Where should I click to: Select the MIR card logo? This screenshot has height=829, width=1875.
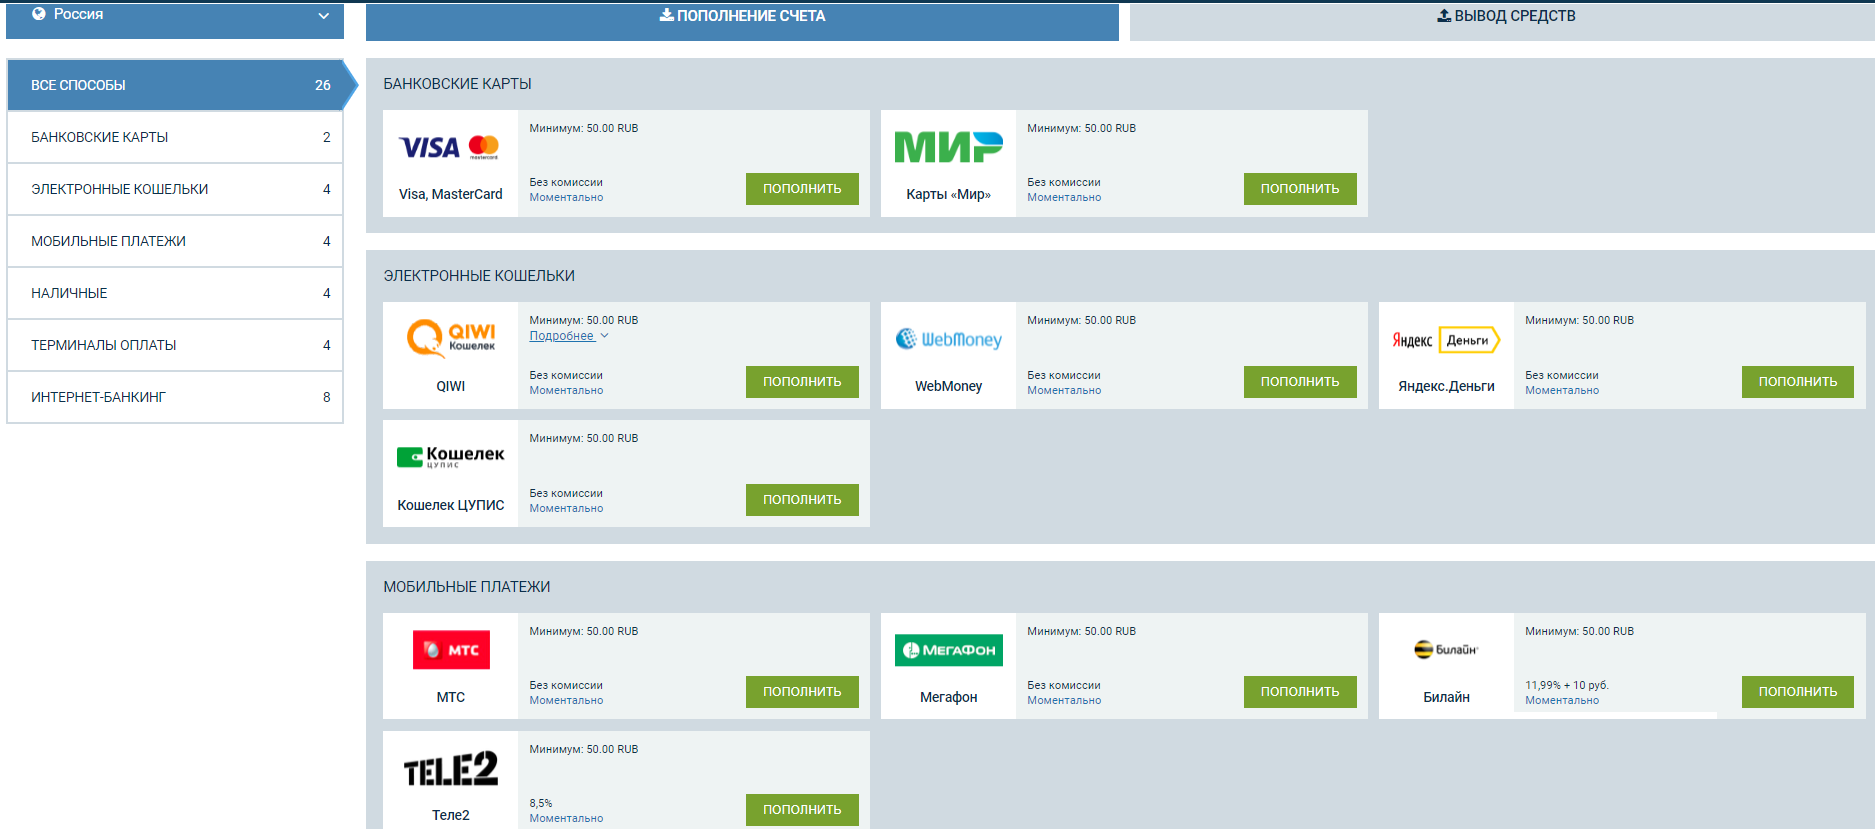947,148
